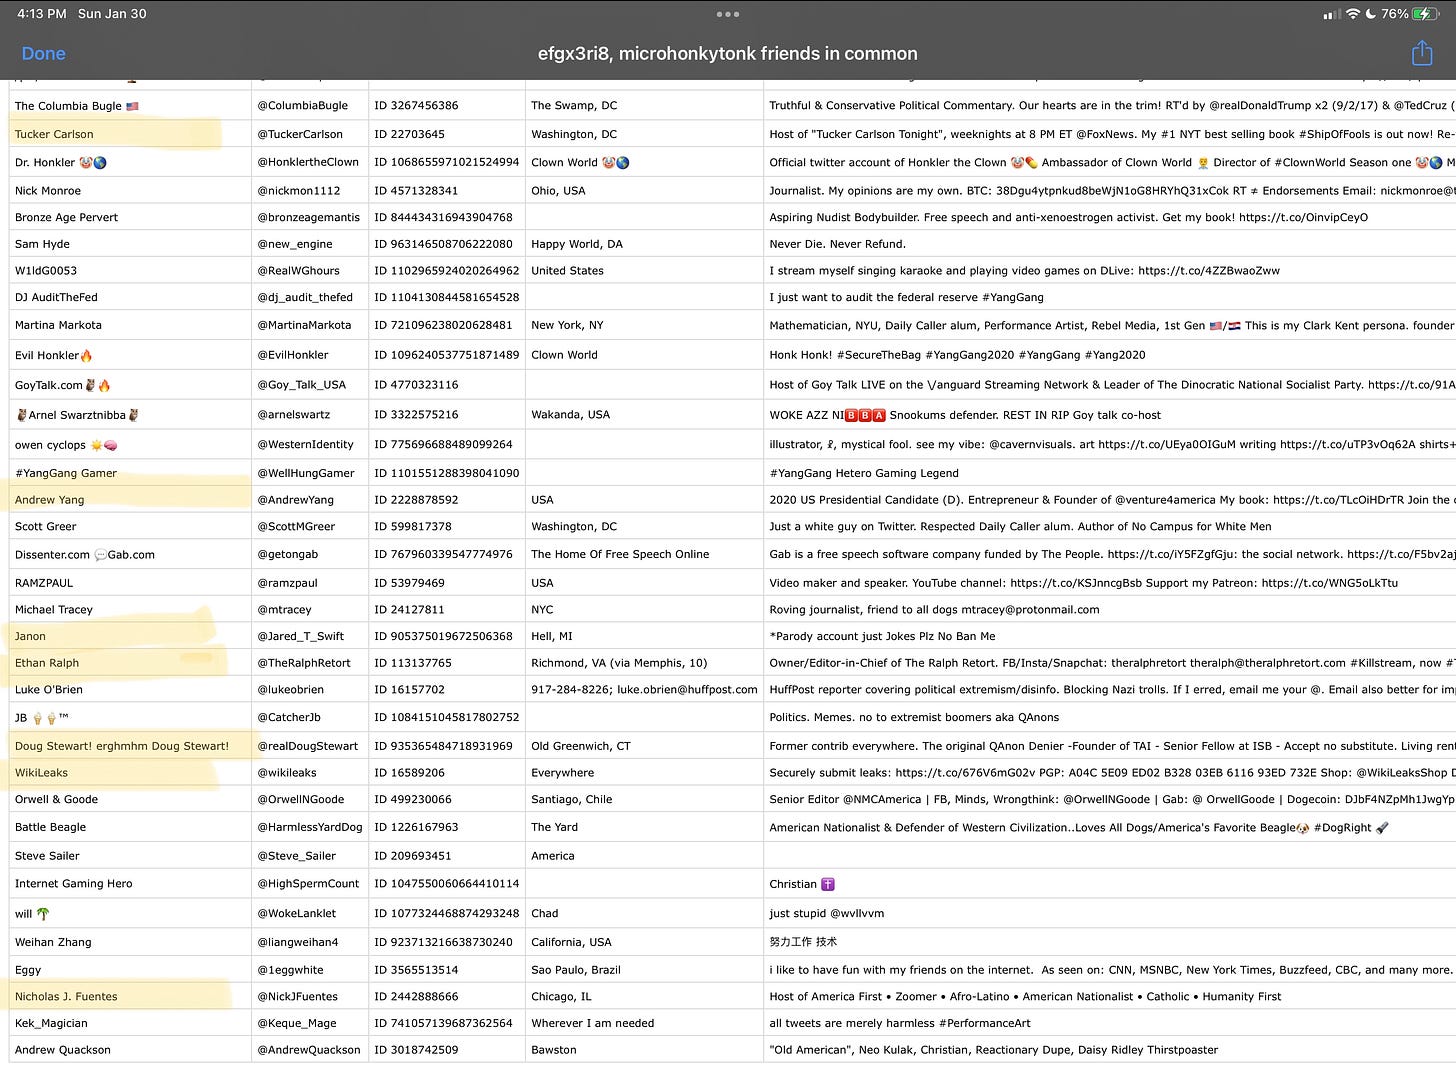Screen dimensions: 1456x1069
Task: Select the @ScottMGreer handle
Action: pyautogui.click(x=296, y=526)
